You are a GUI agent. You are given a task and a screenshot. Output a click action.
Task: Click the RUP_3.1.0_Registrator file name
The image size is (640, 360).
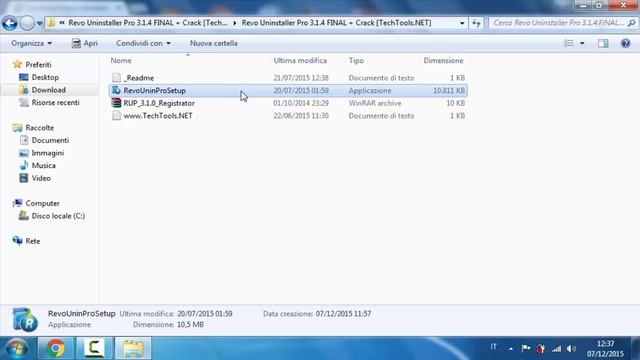(159, 103)
